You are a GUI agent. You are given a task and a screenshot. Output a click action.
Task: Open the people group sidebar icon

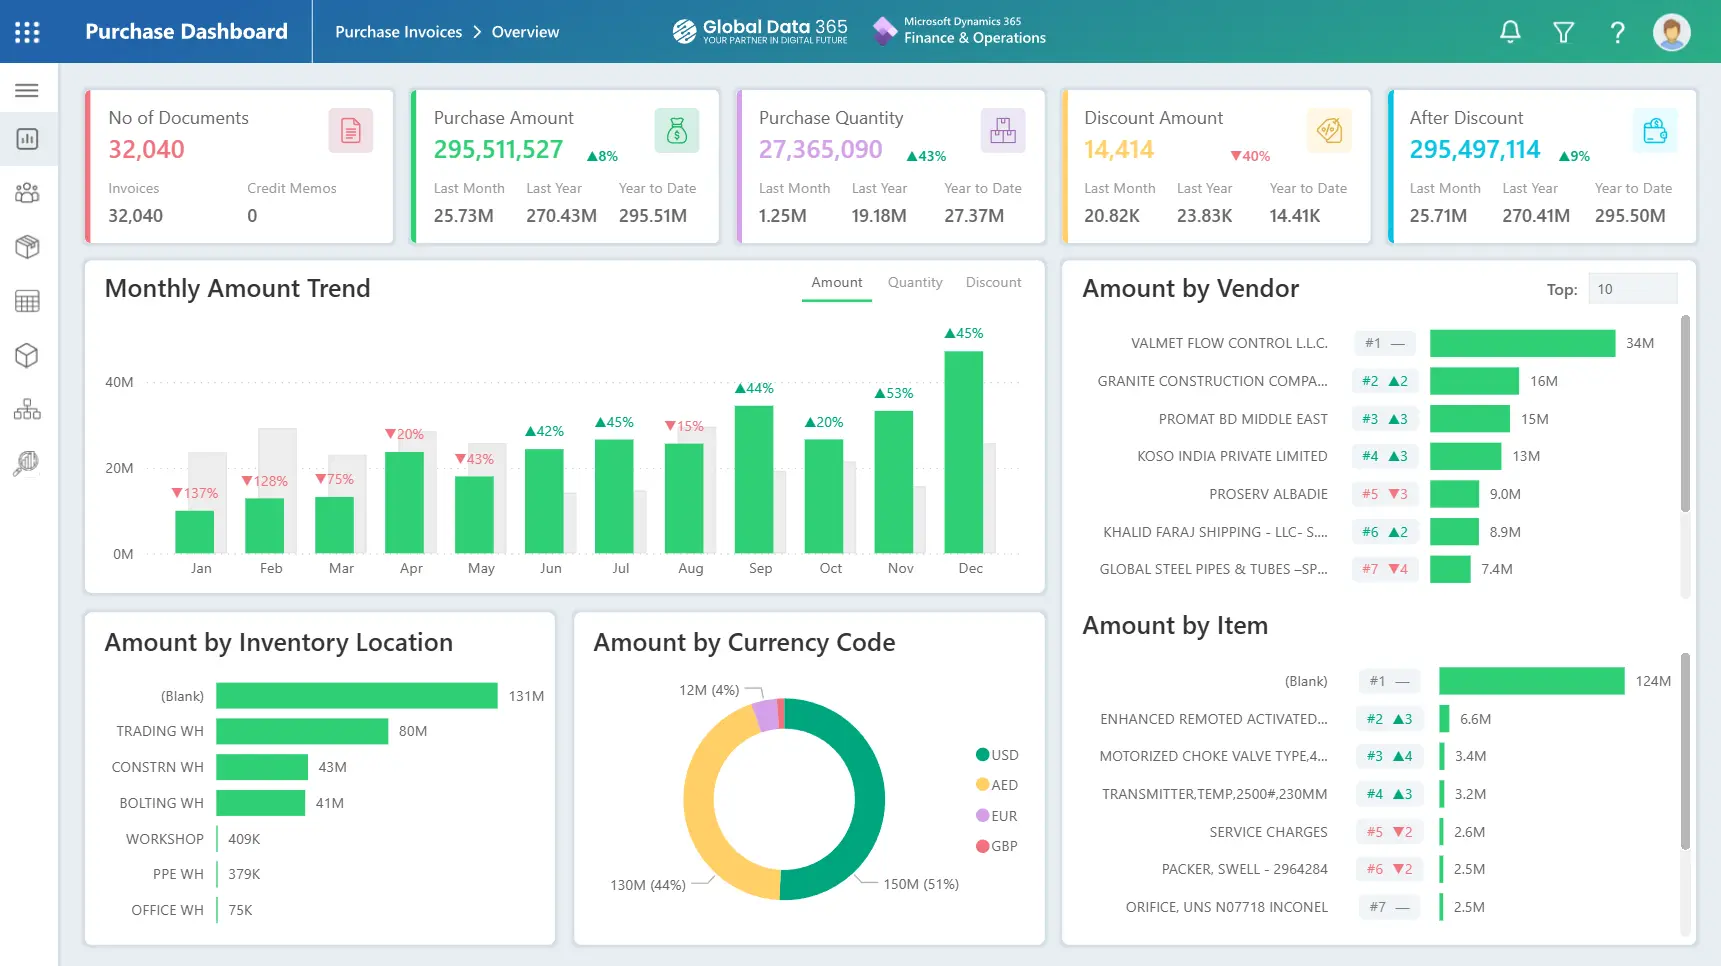27,193
